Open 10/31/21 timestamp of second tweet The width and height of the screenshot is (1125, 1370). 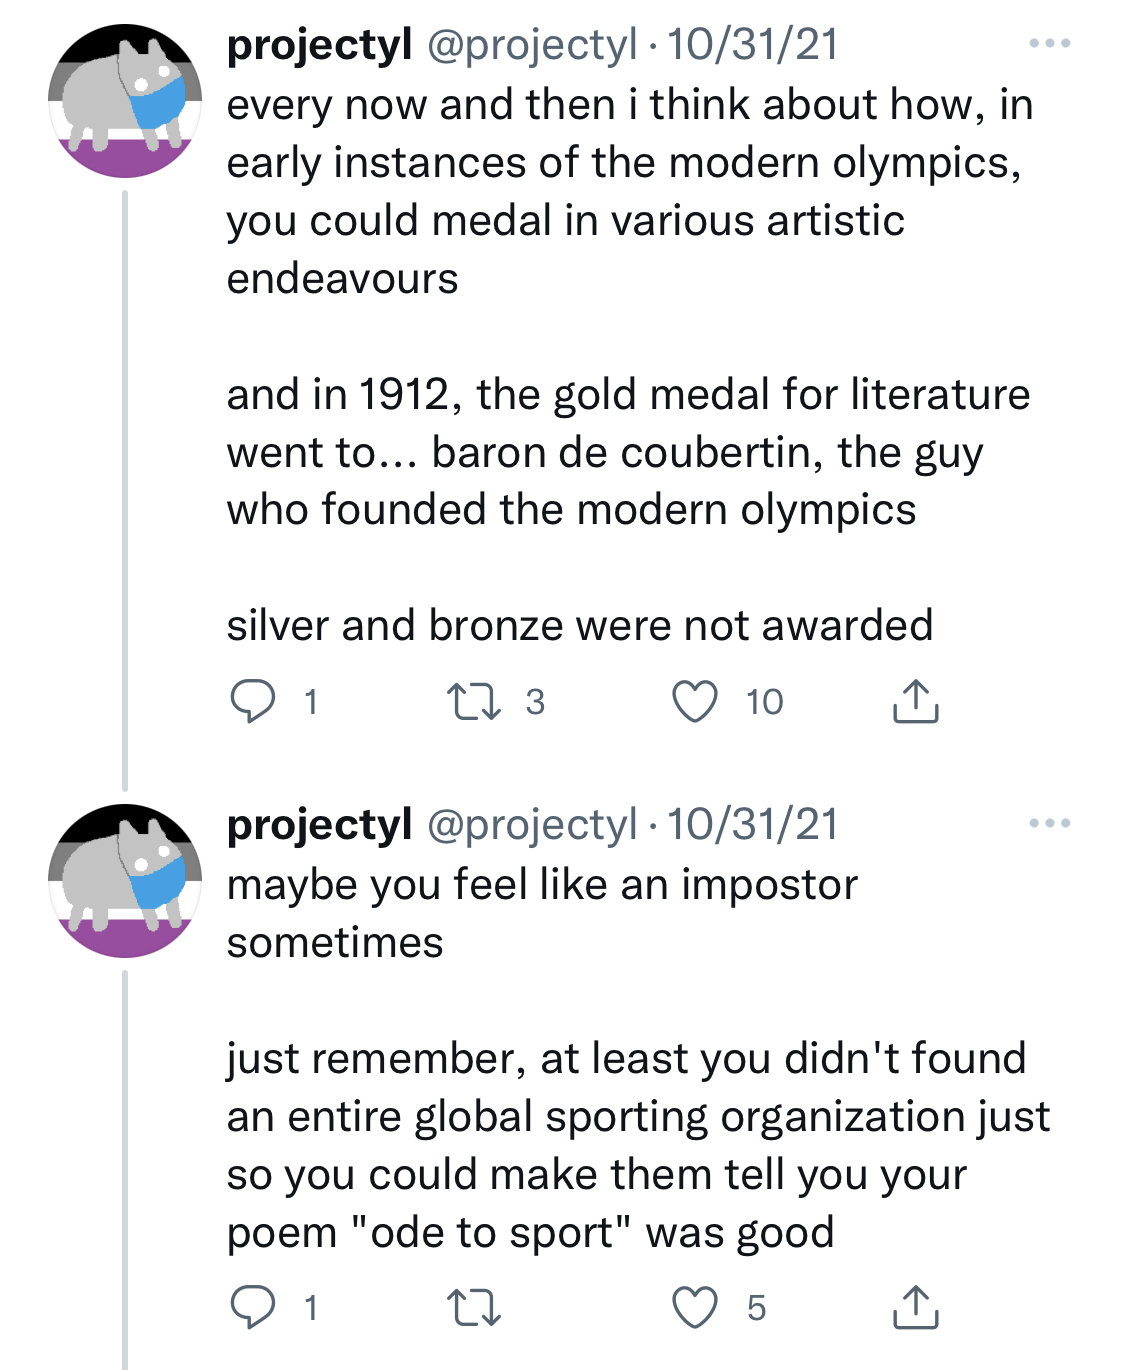tap(752, 825)
